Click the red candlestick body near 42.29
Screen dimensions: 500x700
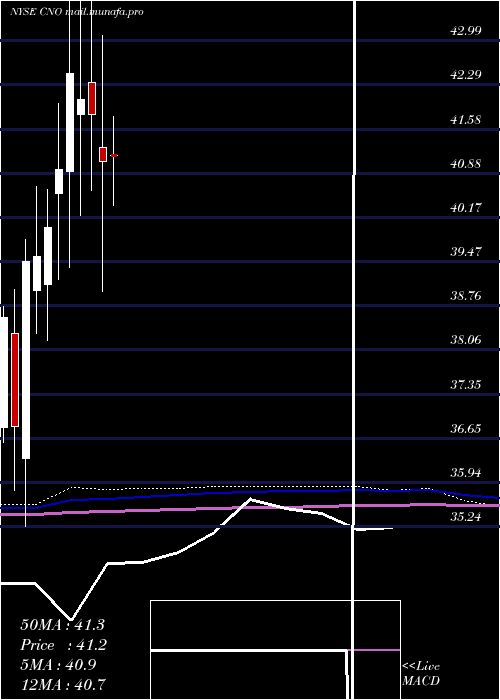tap(92, 98)
